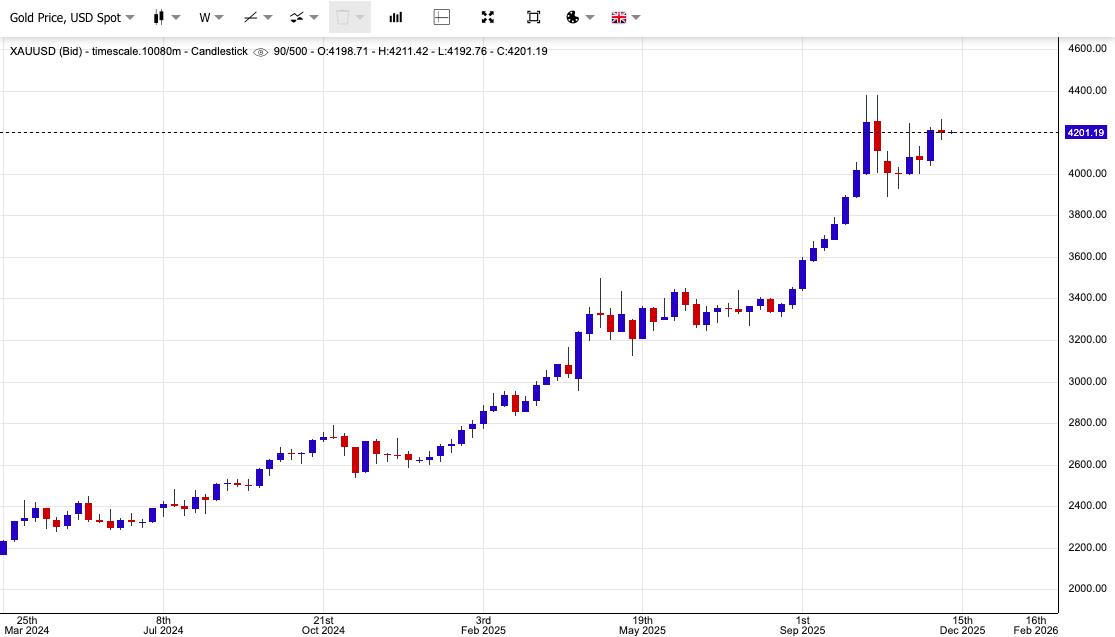Open the indicators dropdown
This screenshot has width=1115, height=637.
point(303,17)
